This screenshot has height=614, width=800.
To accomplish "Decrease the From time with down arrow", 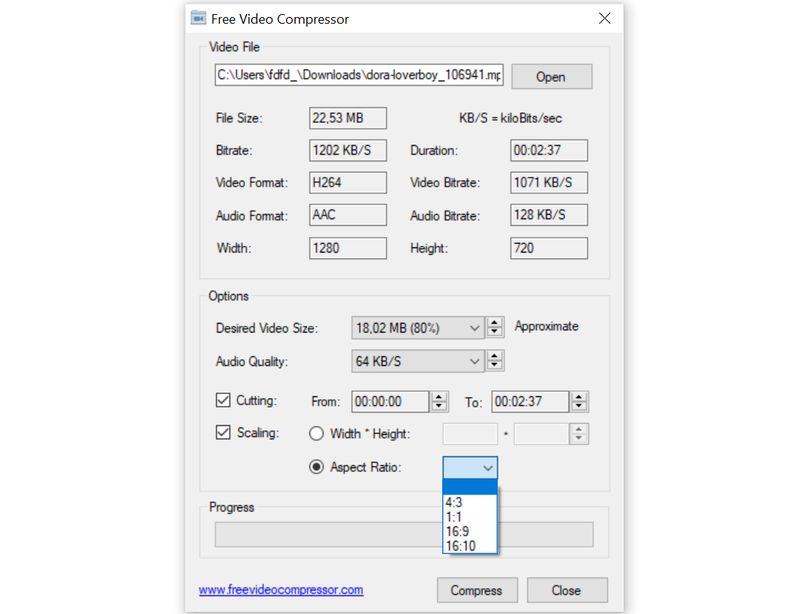I will (439, 406).
